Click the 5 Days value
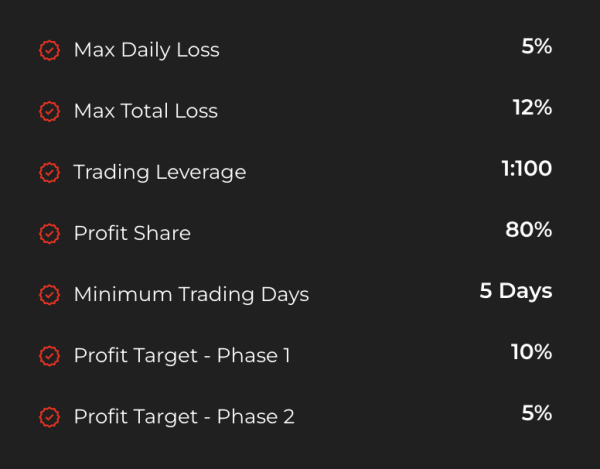 [x=516, y=291]
